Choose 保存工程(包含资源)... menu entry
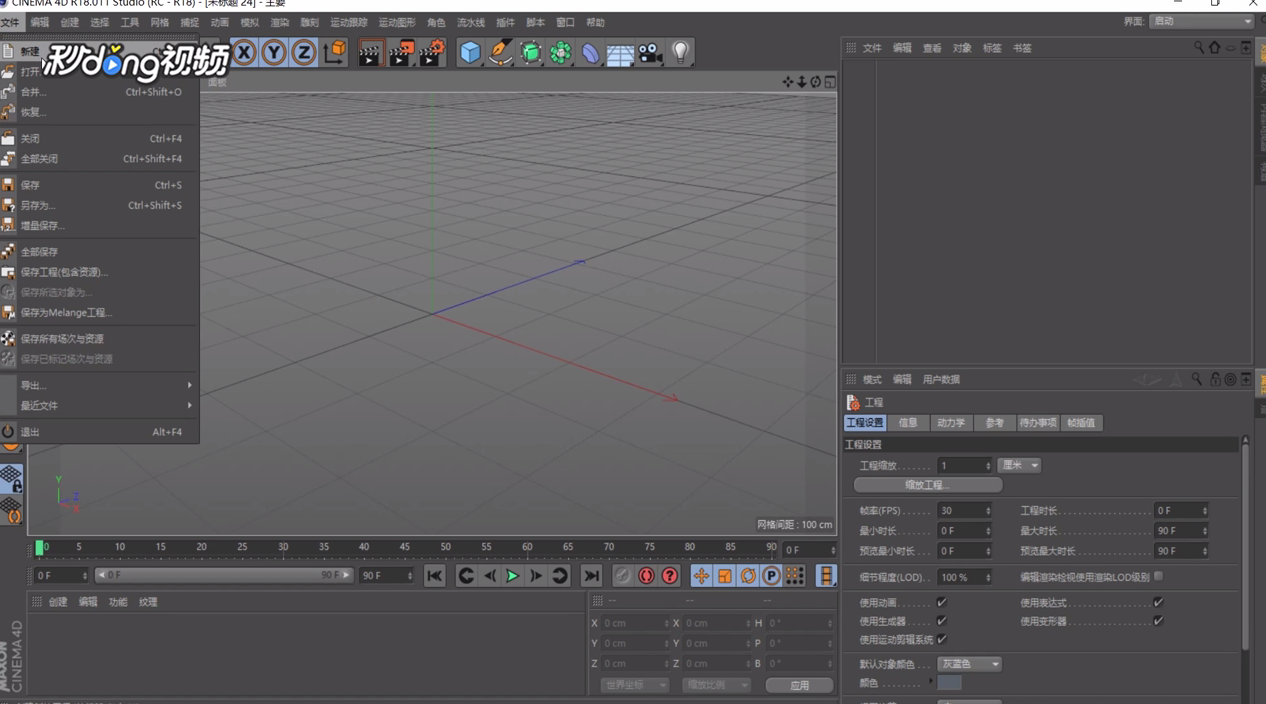The height and width of the screenshot is (704, 1266). click(100, 272)
